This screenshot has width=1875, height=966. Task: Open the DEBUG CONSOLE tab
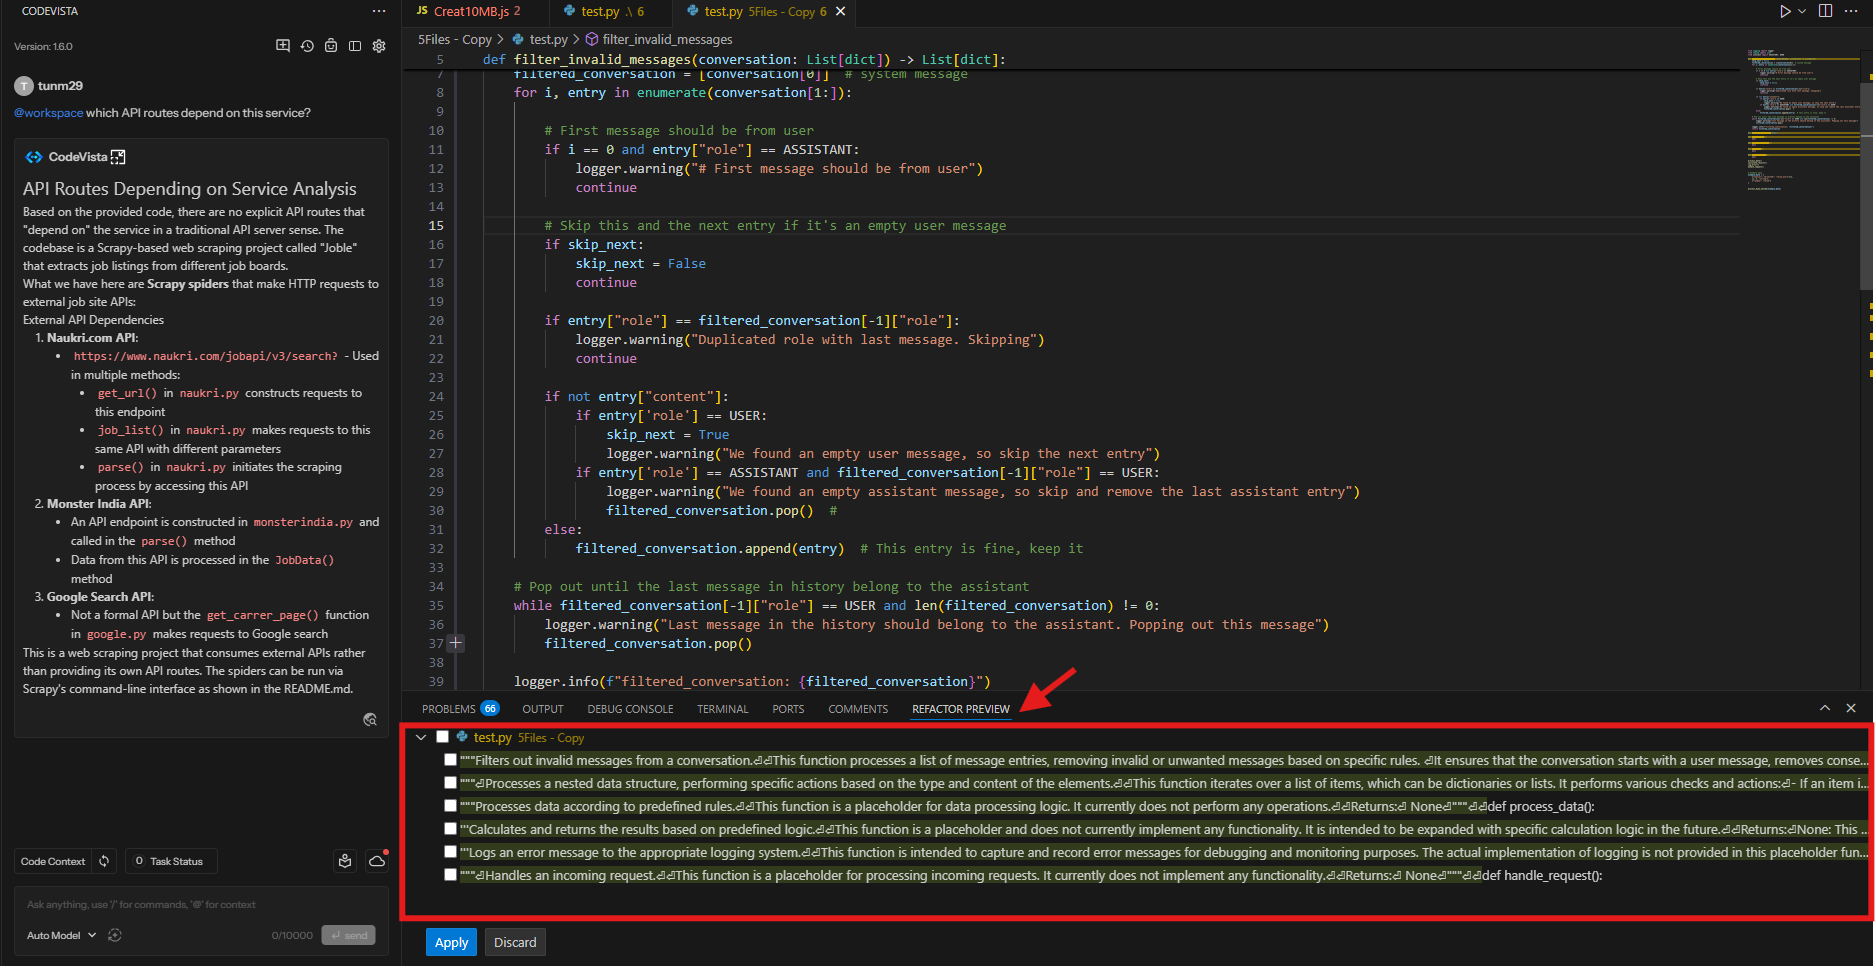tap(630, 709)
